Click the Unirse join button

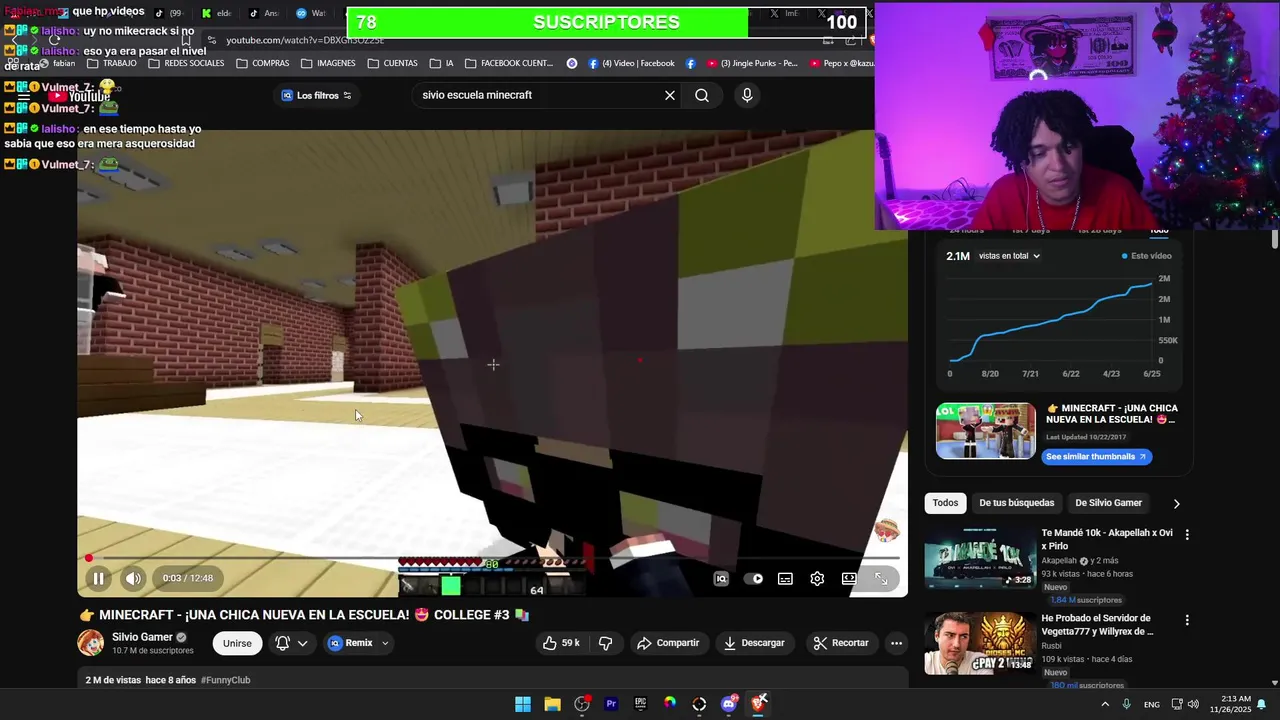point(237,643)
